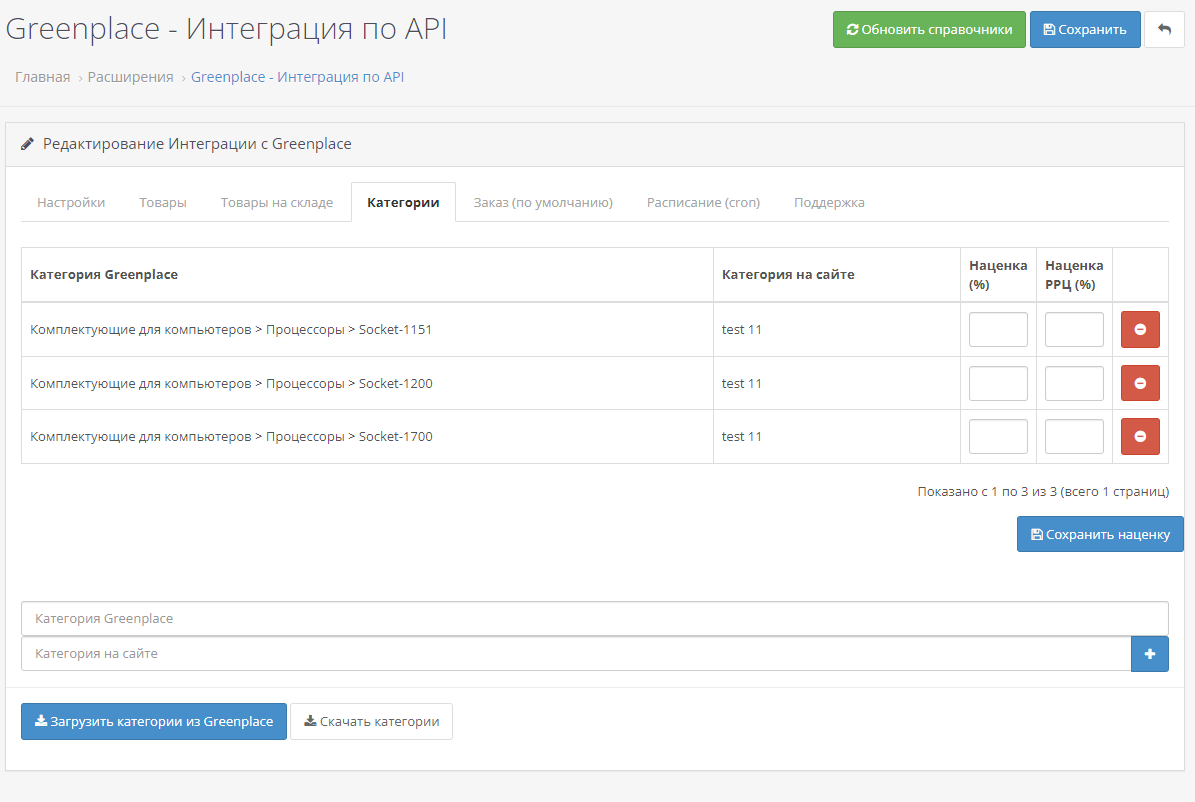This screenshot has width=1195, height=802.
Task: Select the Категории tab
Action: click(403, 202)
